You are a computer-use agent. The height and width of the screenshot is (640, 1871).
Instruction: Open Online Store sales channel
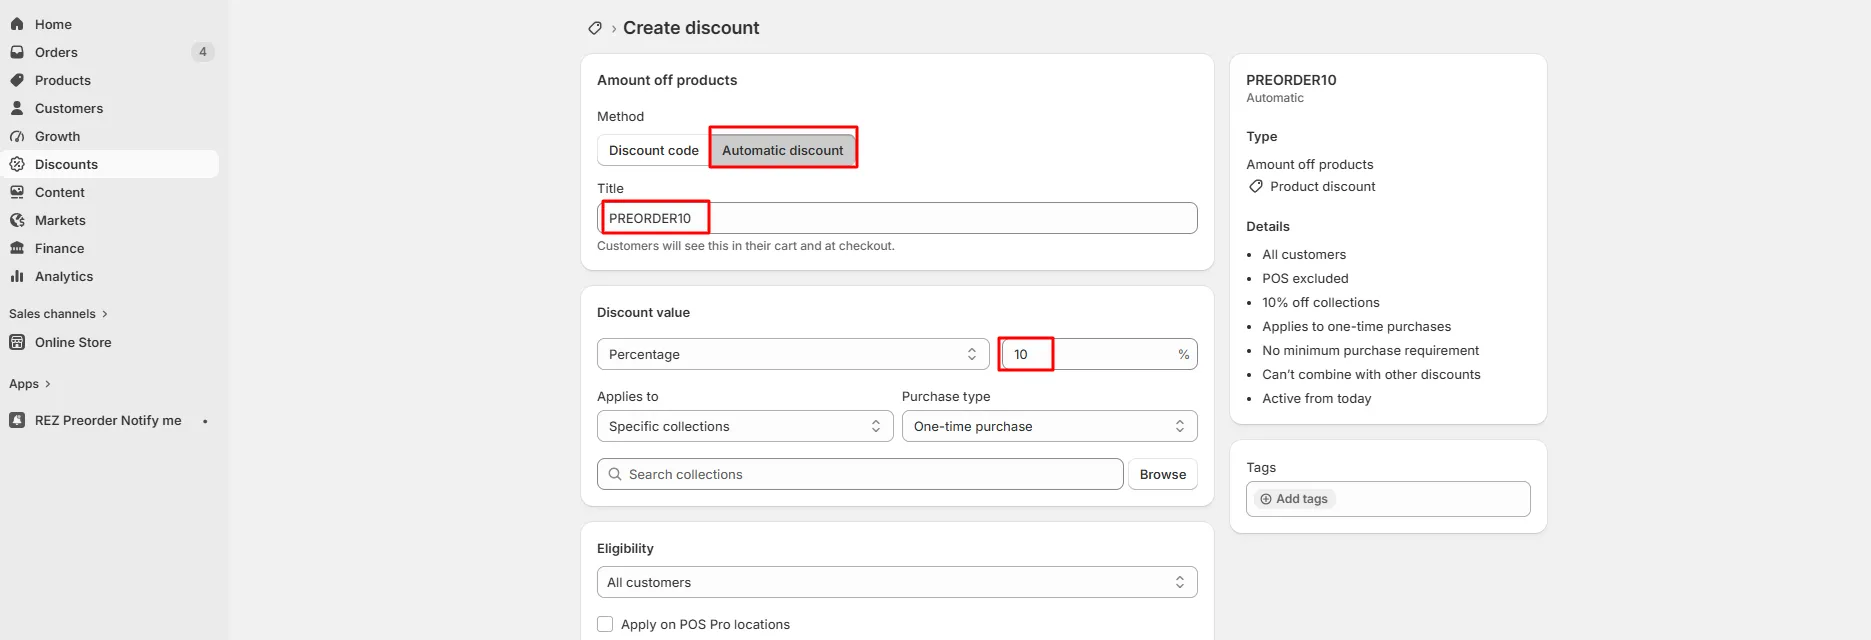(x=110, y=342)
